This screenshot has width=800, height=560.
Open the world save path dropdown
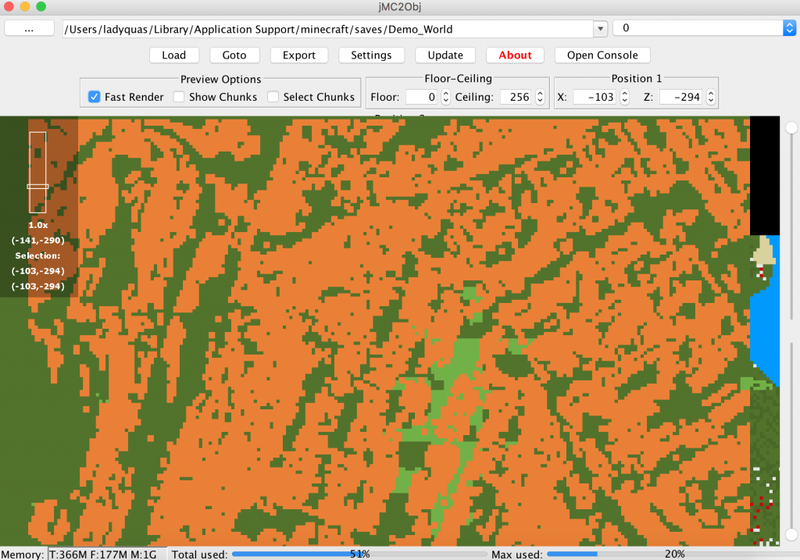pos(600,29)
